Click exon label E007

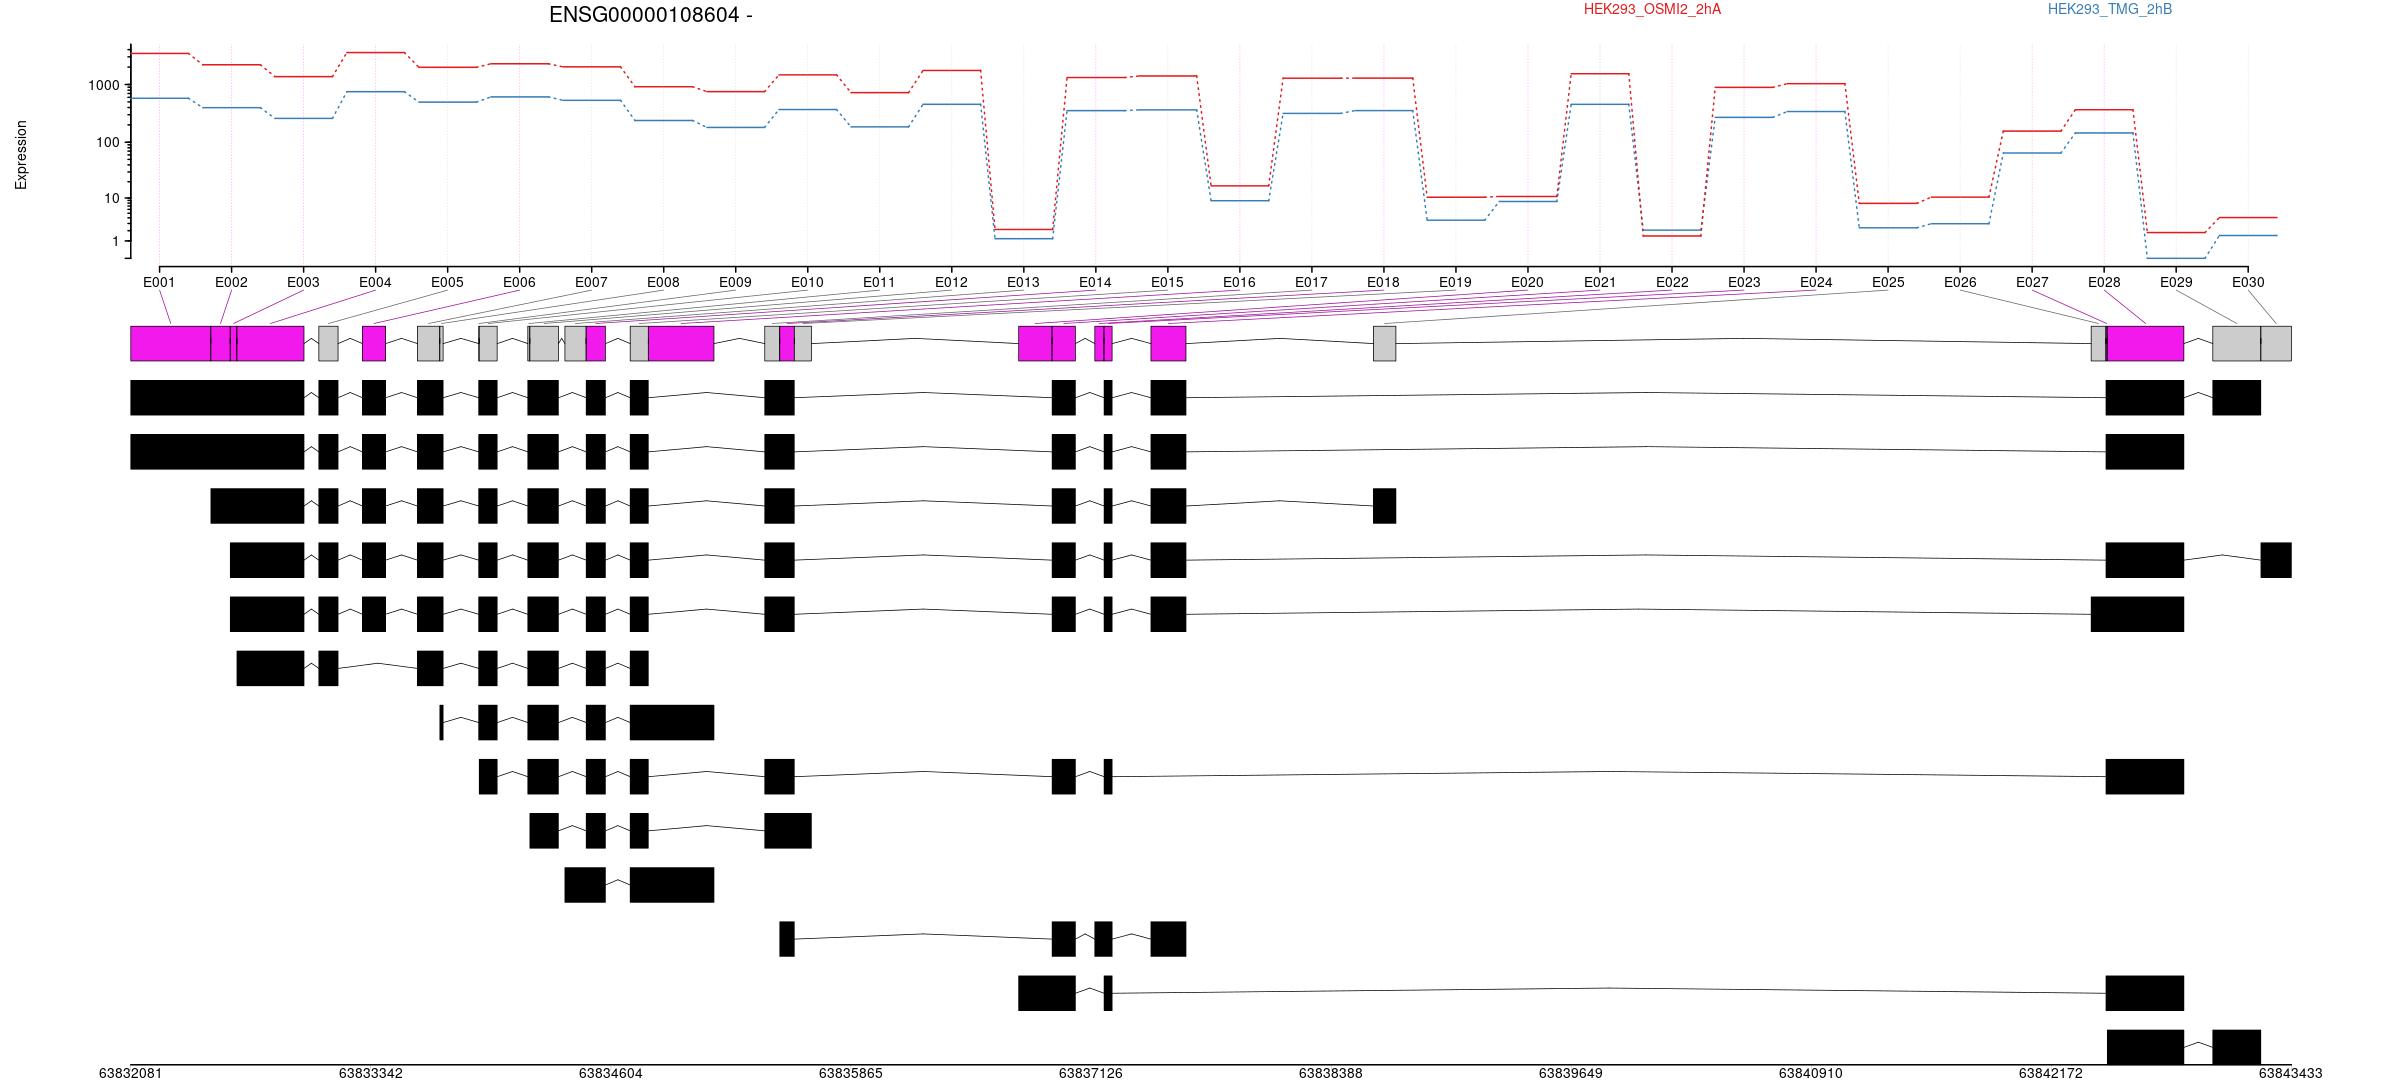coord(591,282)
